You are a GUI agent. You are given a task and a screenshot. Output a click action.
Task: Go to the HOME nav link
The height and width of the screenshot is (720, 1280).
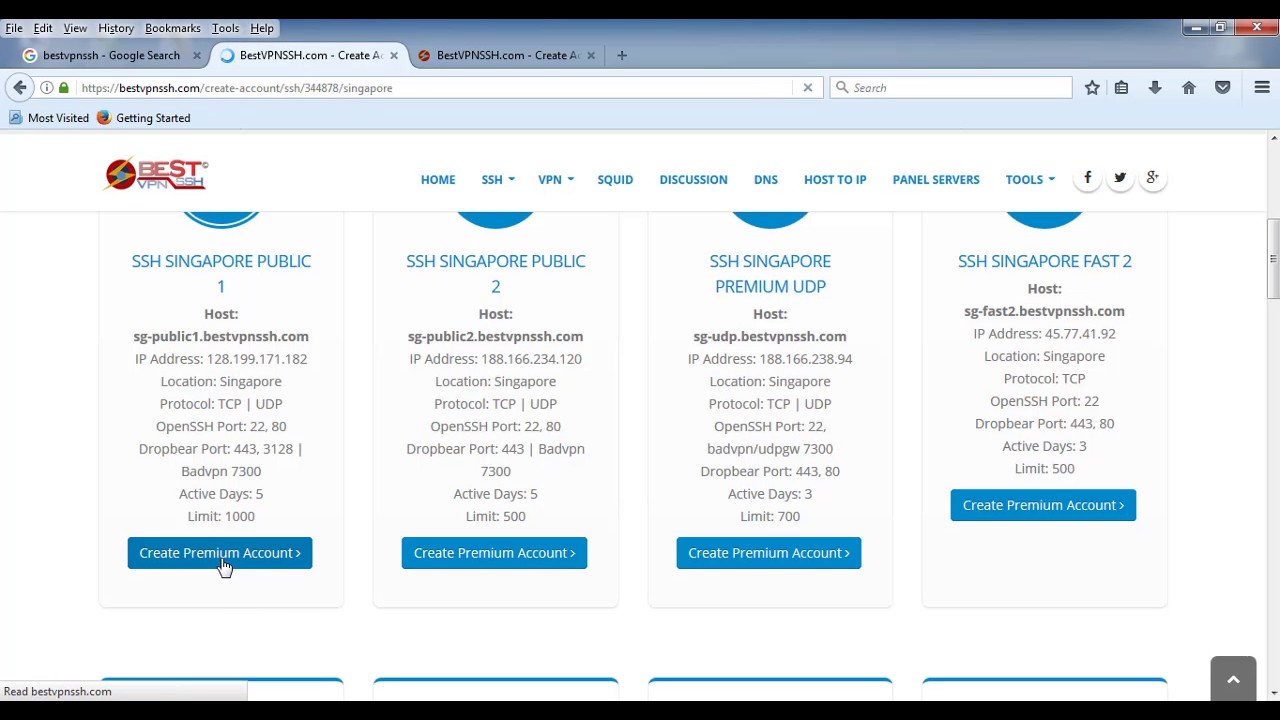tap(438, 180)
